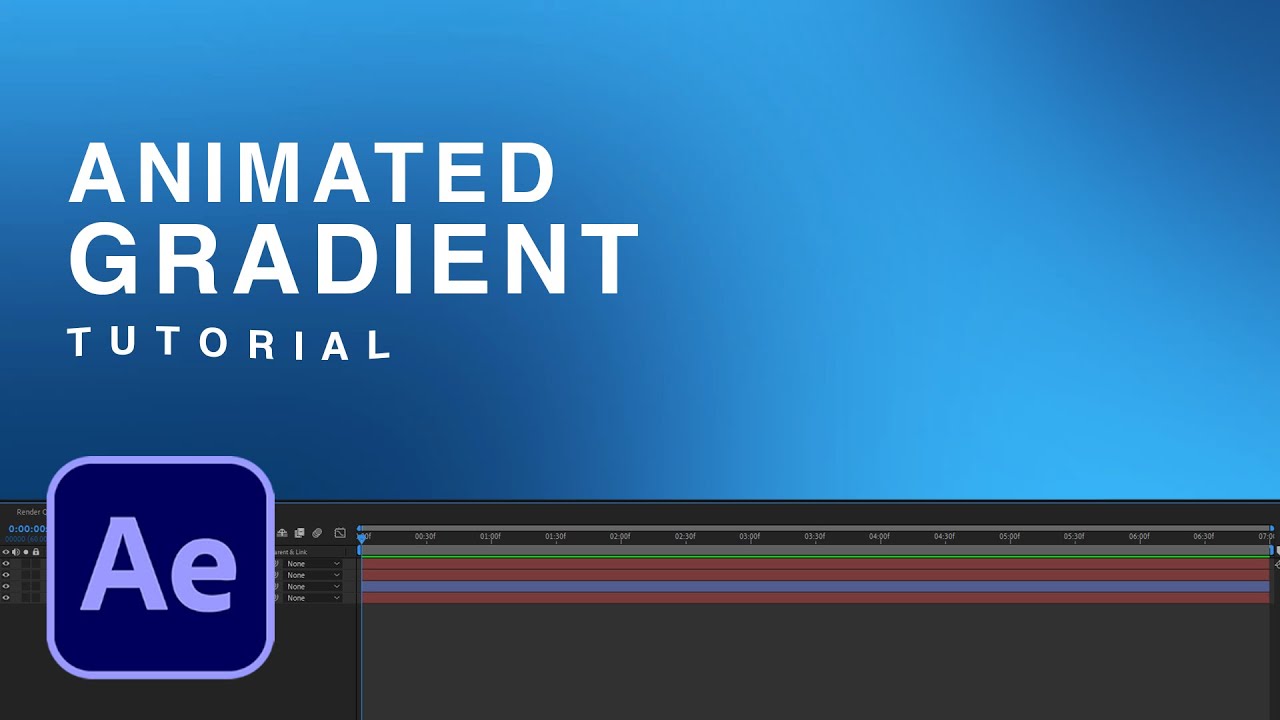The image size is (1280, 720).
Task: Click the time navigator bar above ruler
Action: point(815,527)
